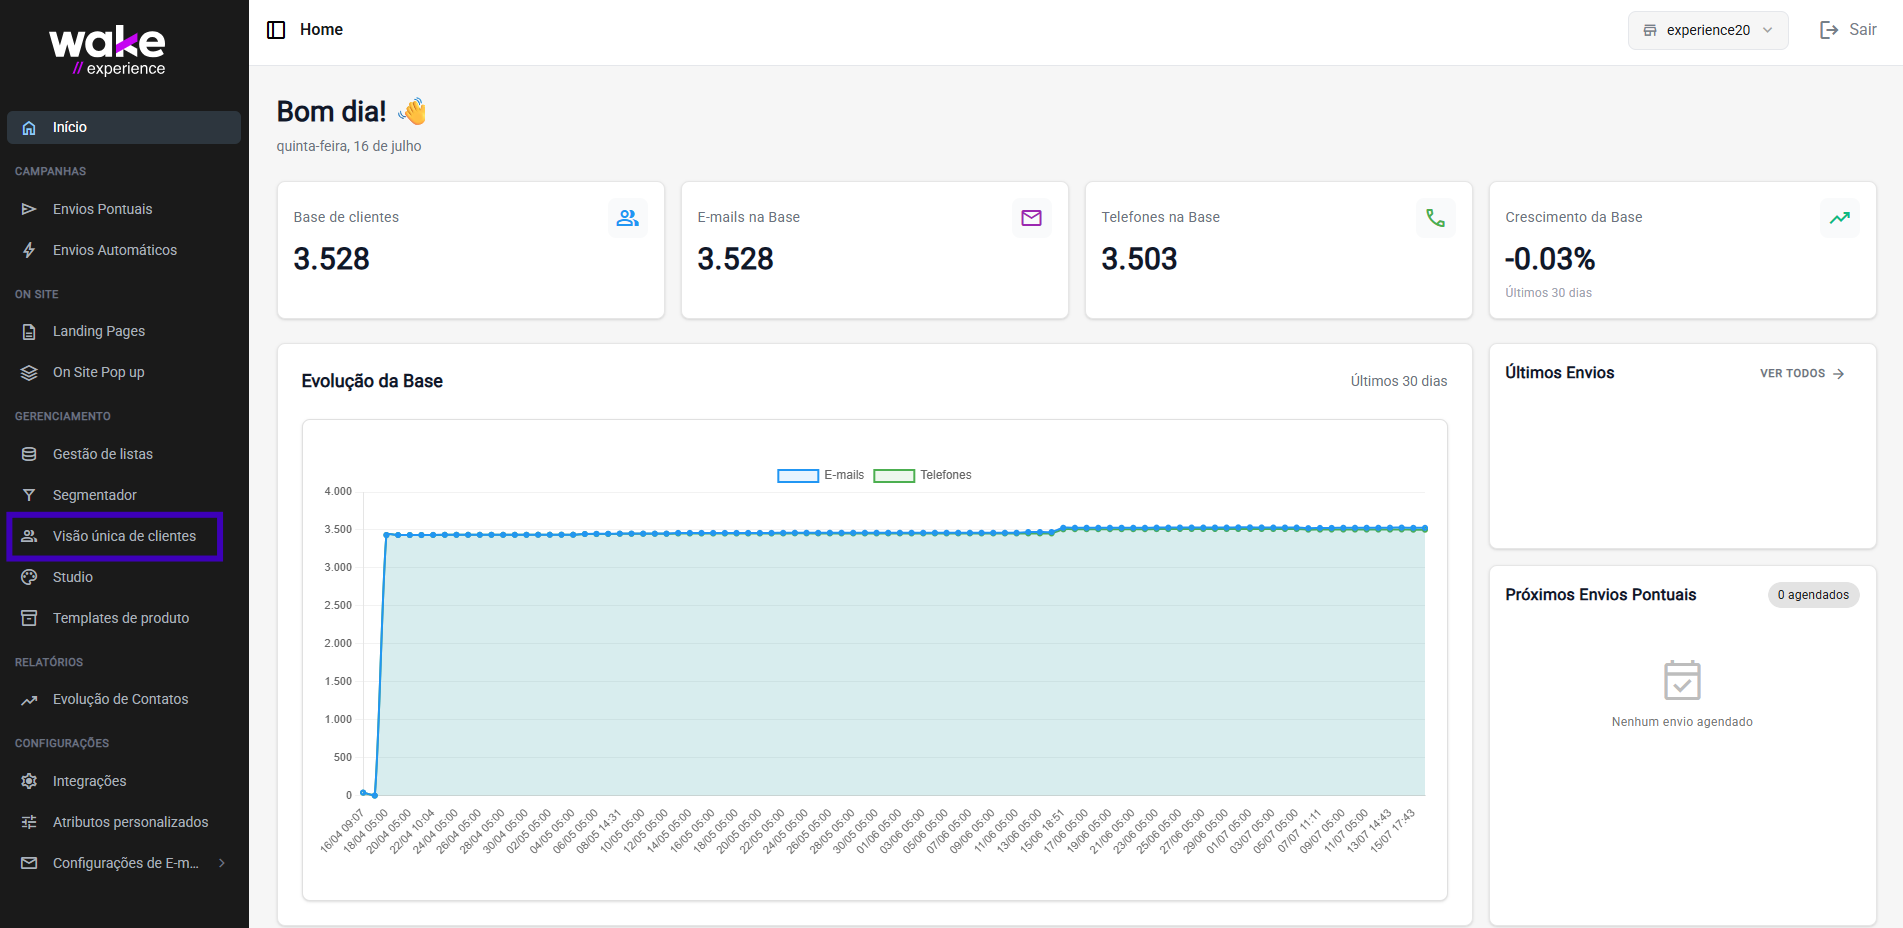The image size is (1903, 928).
Task: Expand the Configurações de E-mail submenu chevron
Action: coord(222,863)
